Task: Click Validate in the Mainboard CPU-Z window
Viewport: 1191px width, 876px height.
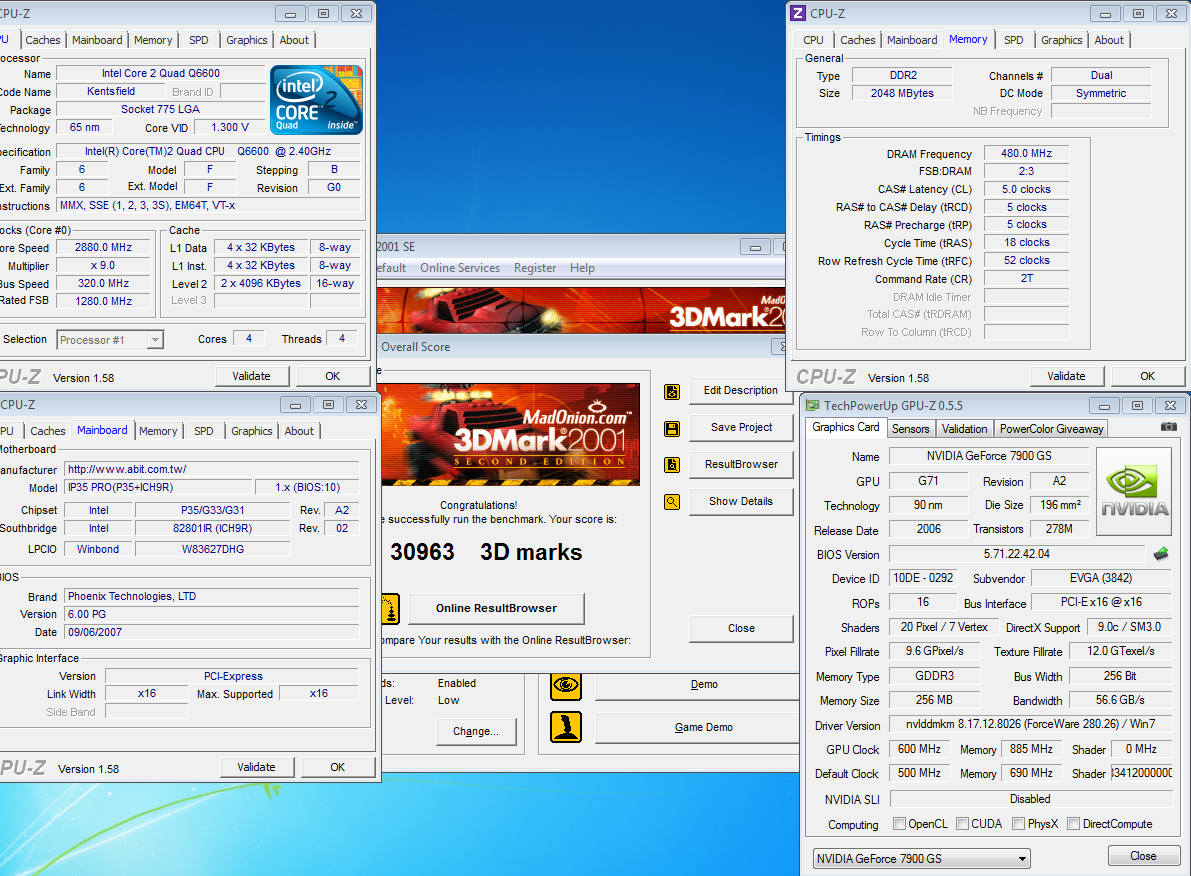Action: [x=256, y=767]
